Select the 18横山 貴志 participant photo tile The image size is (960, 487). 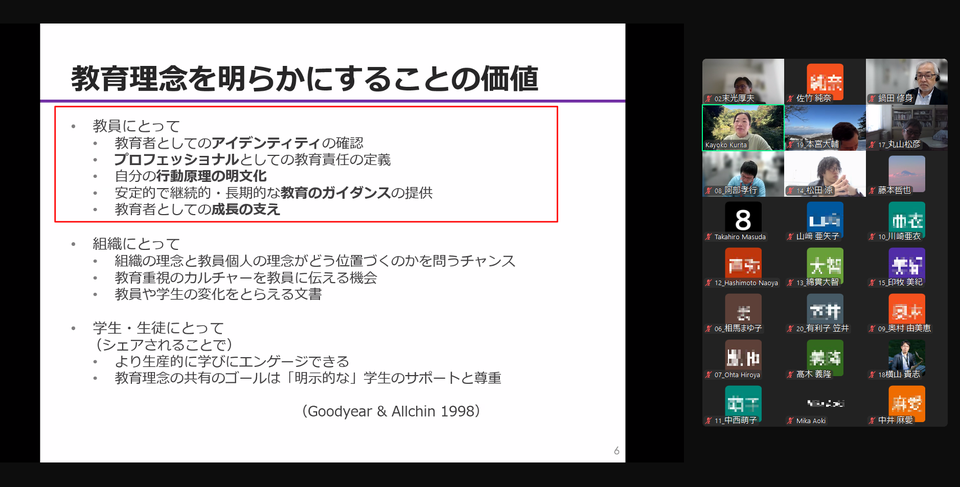point(906,357)
